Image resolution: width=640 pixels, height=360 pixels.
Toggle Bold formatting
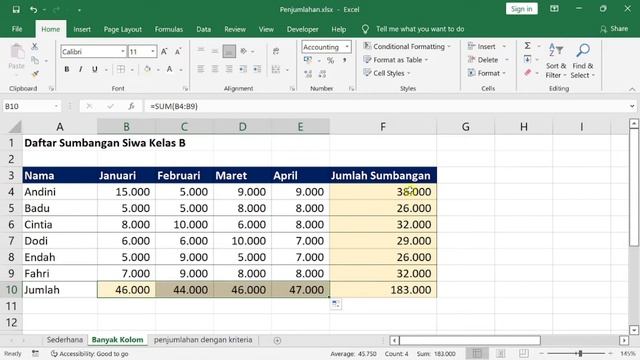[x=67, y=69]
